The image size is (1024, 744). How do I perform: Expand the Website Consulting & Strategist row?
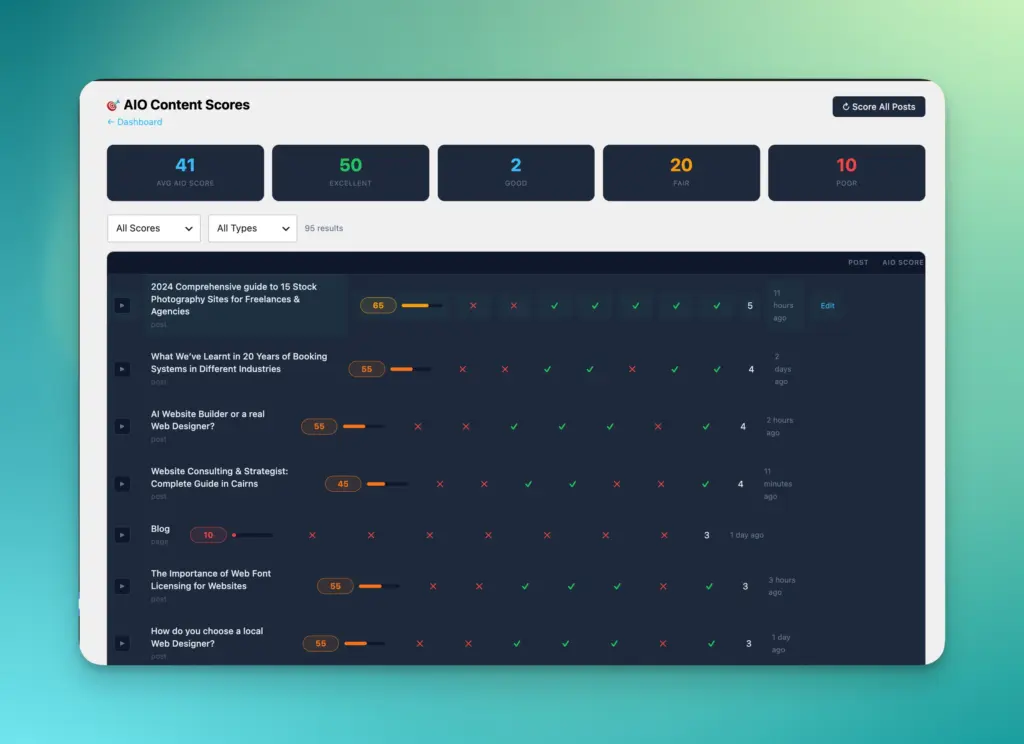click(122, 484)
